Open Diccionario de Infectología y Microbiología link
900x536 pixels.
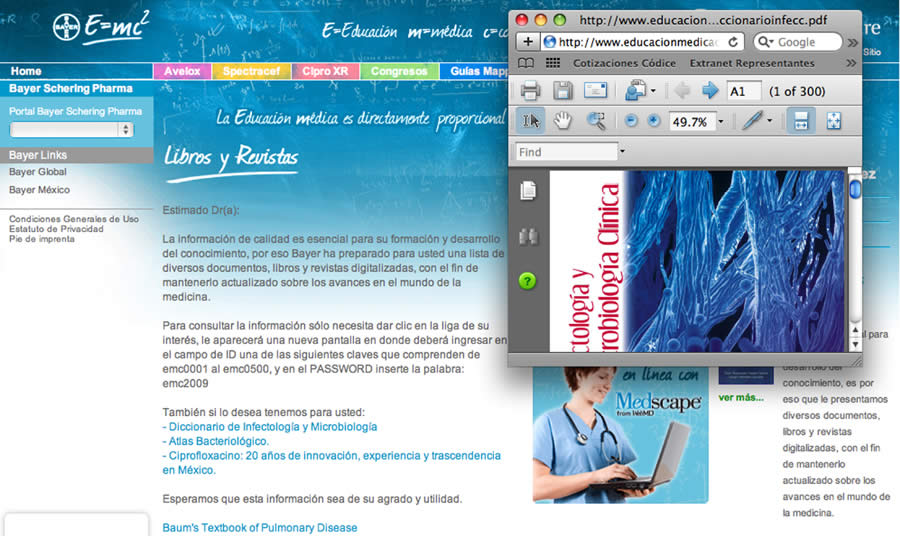coord(270,426)
